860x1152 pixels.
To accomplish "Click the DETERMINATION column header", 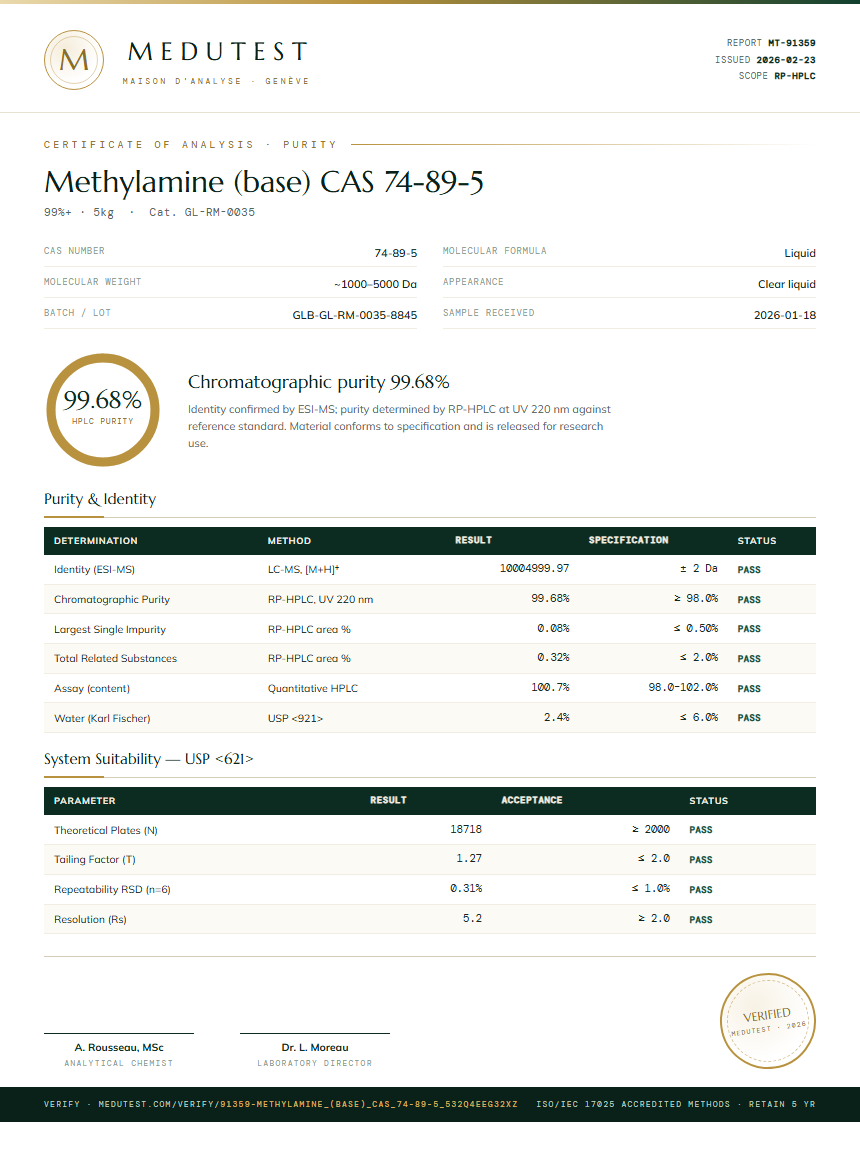I will pyautogui.click(x=95, y=541).
